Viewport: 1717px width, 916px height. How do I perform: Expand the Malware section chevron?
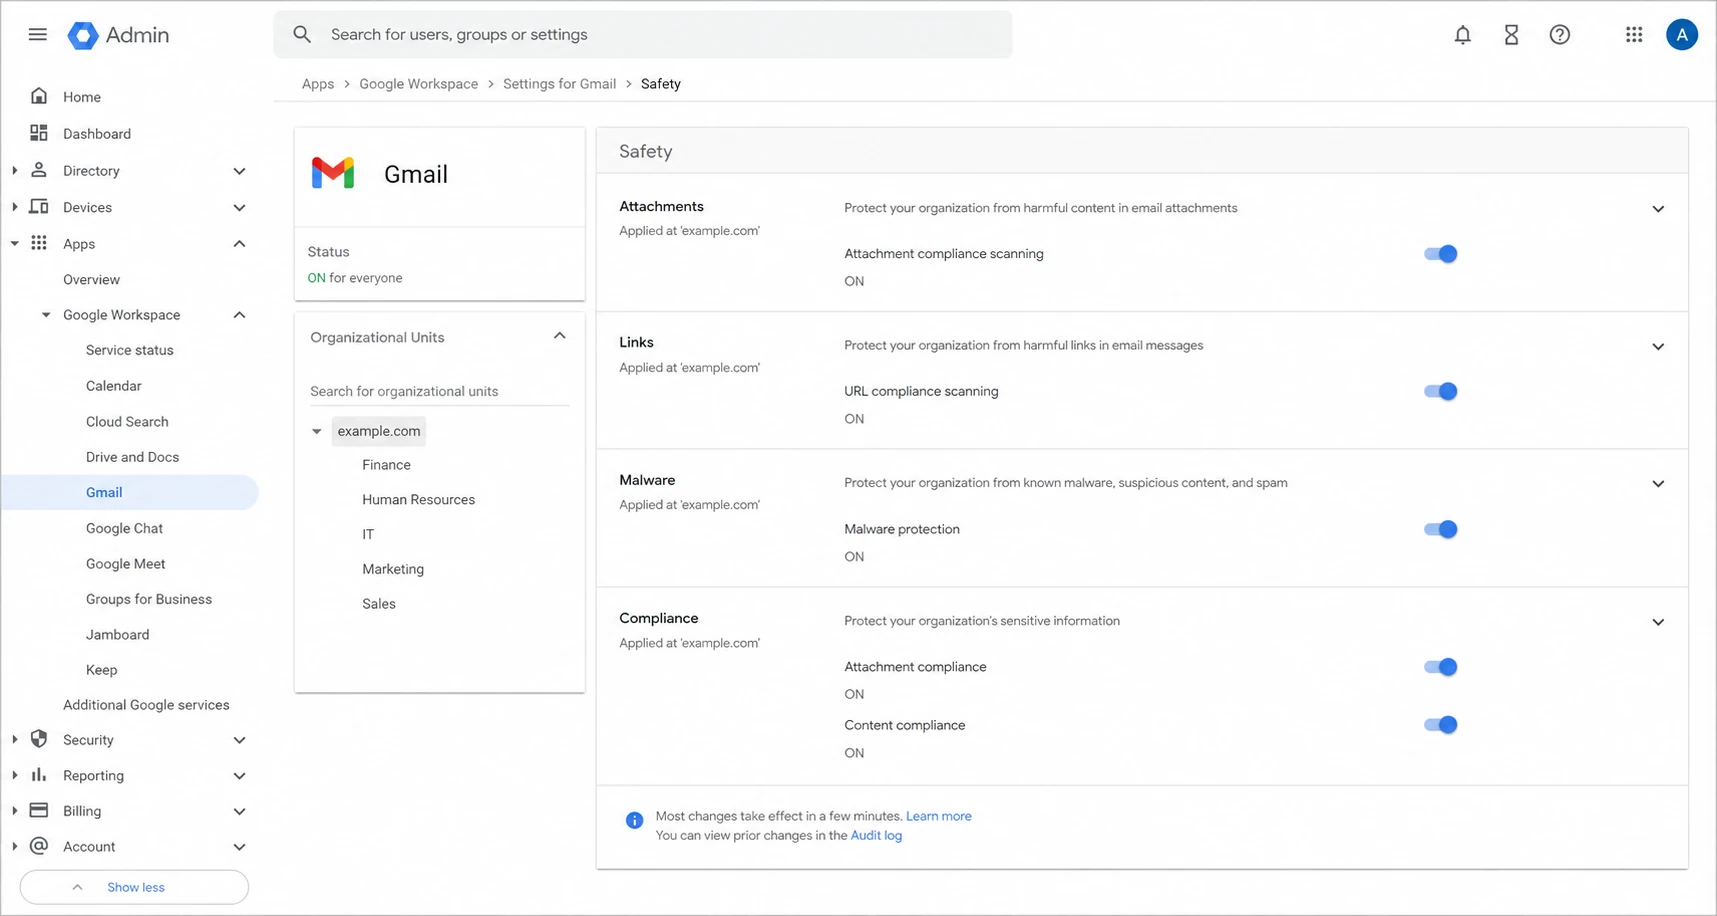point(1658,484)
